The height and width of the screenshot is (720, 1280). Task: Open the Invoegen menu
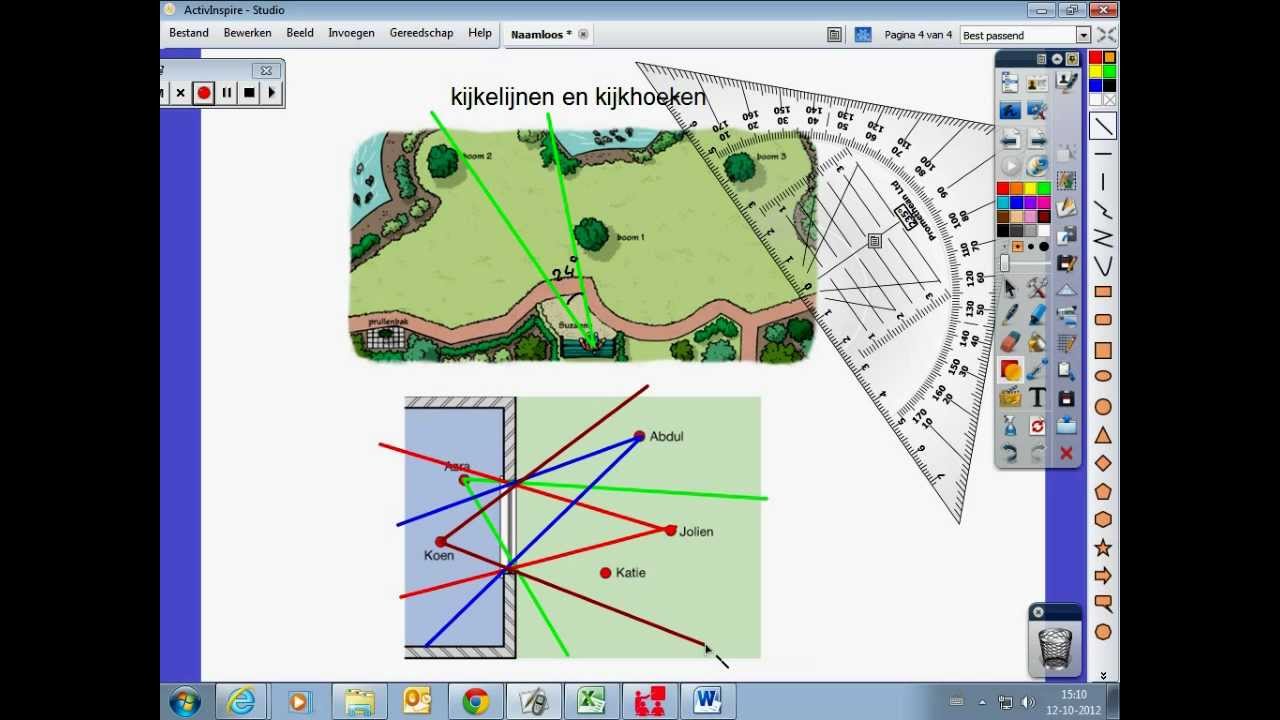351,33
